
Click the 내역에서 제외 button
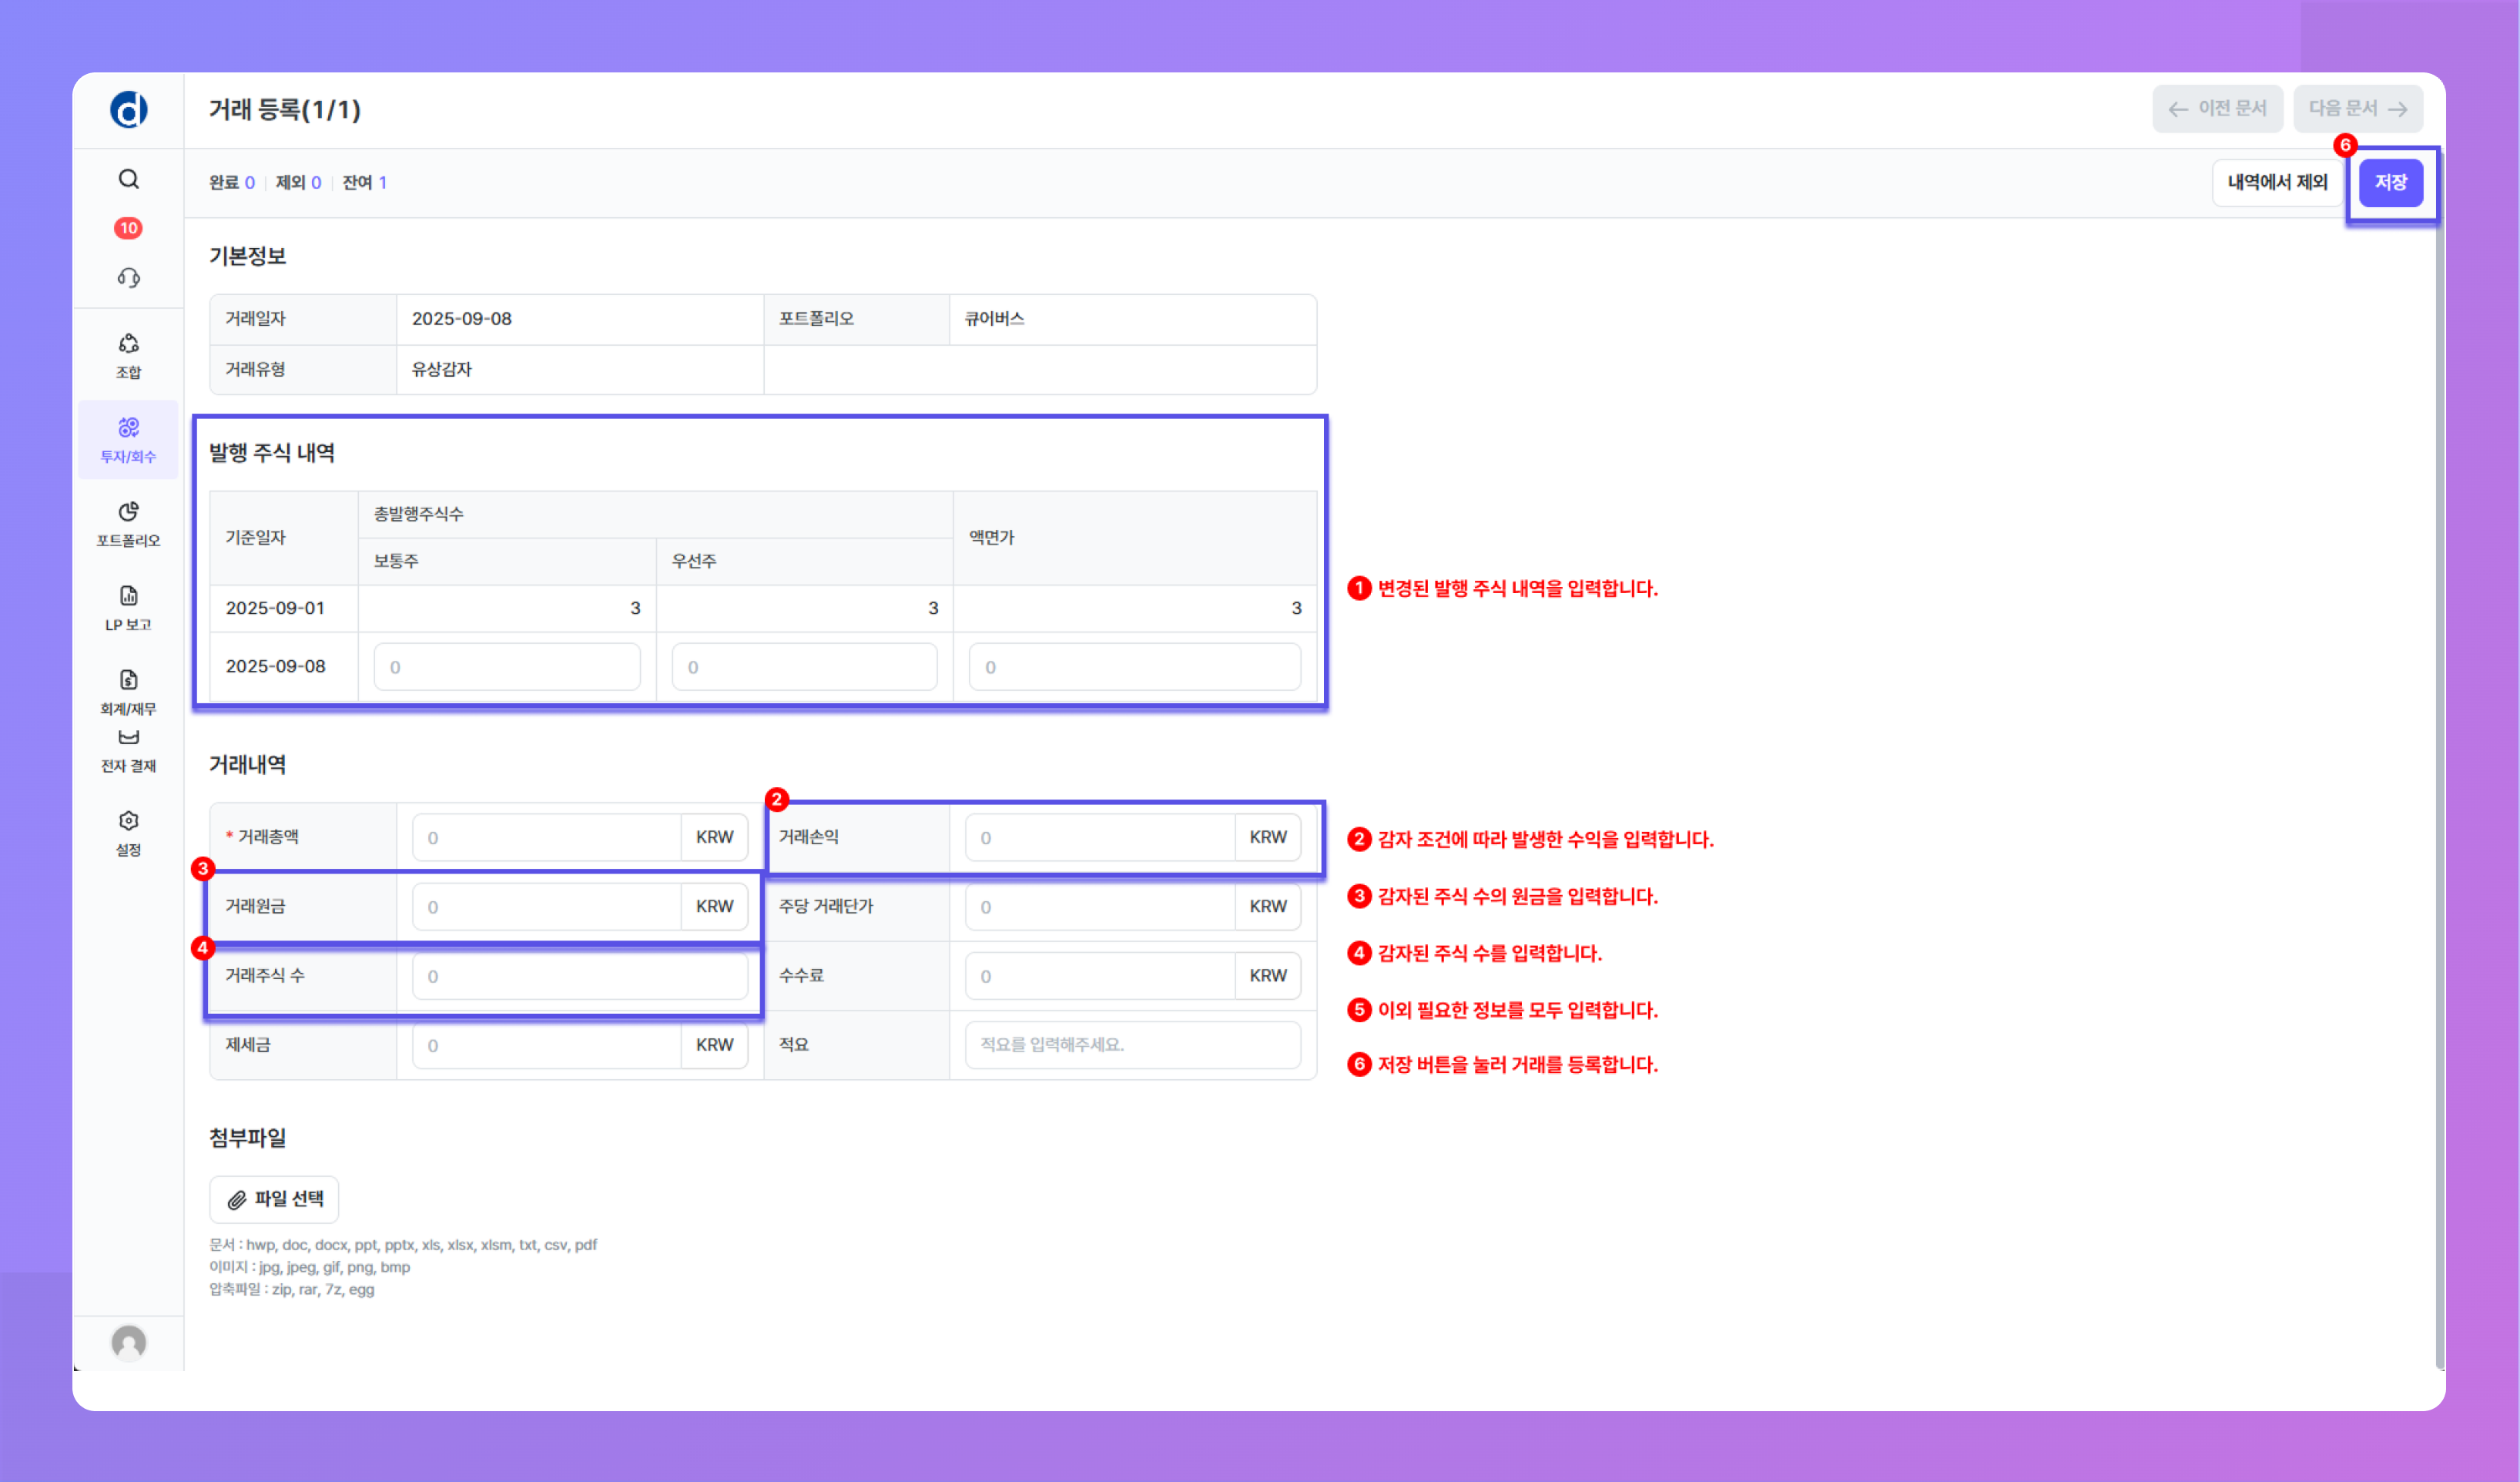tap(2277, 182)
